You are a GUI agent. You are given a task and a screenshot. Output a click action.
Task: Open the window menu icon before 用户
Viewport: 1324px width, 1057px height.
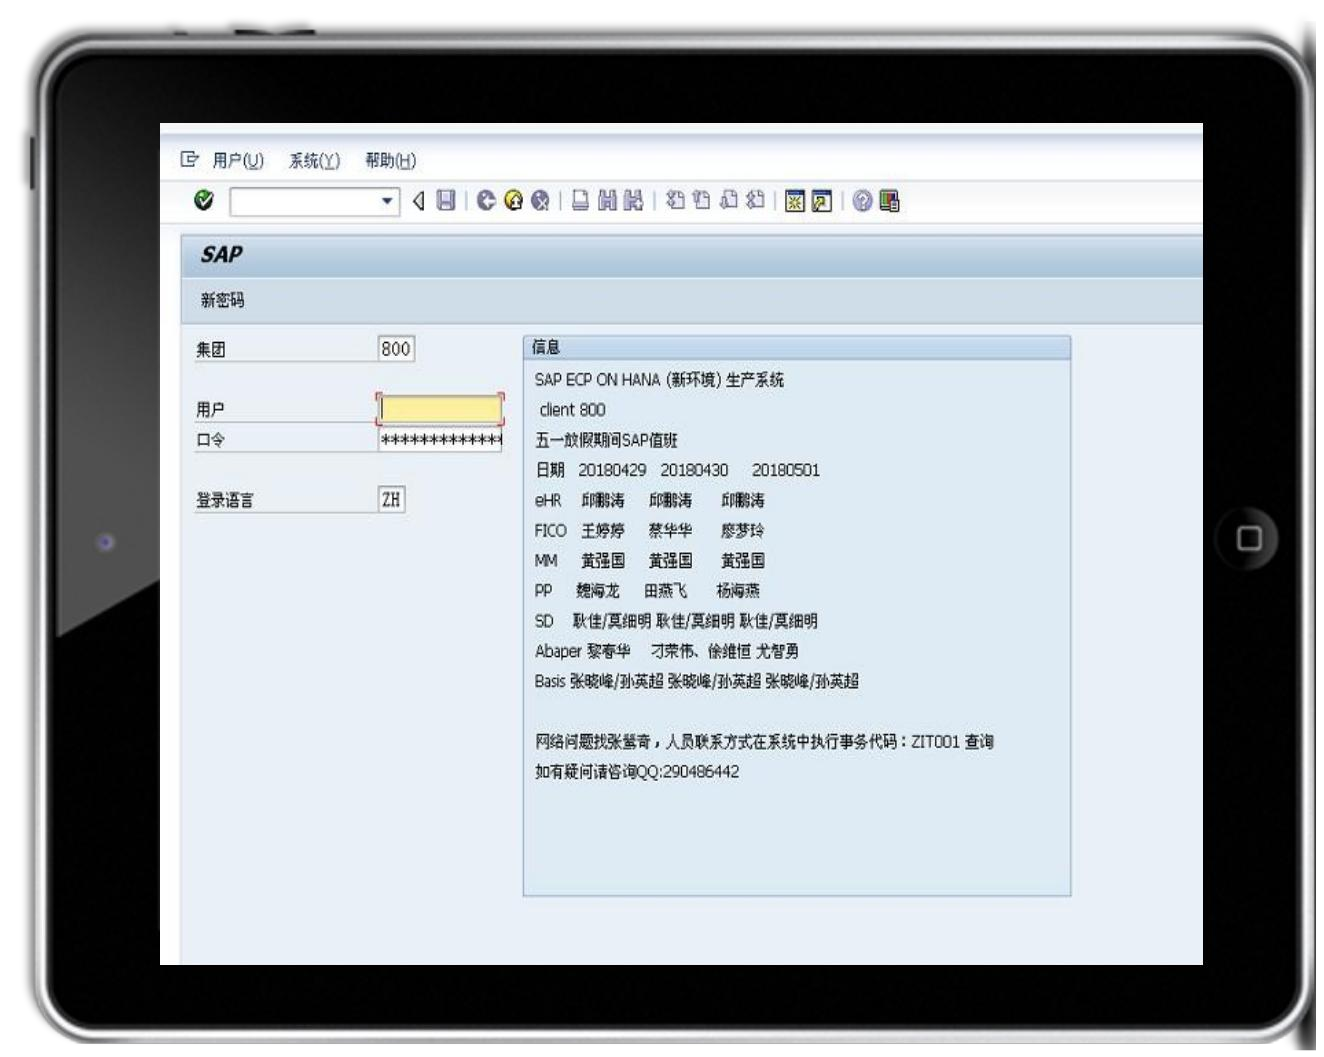point(189,159)
